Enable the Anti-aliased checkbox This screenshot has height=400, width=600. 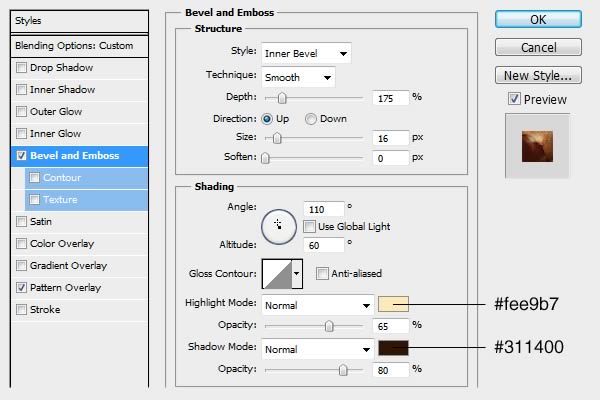(x=322, y=273)
